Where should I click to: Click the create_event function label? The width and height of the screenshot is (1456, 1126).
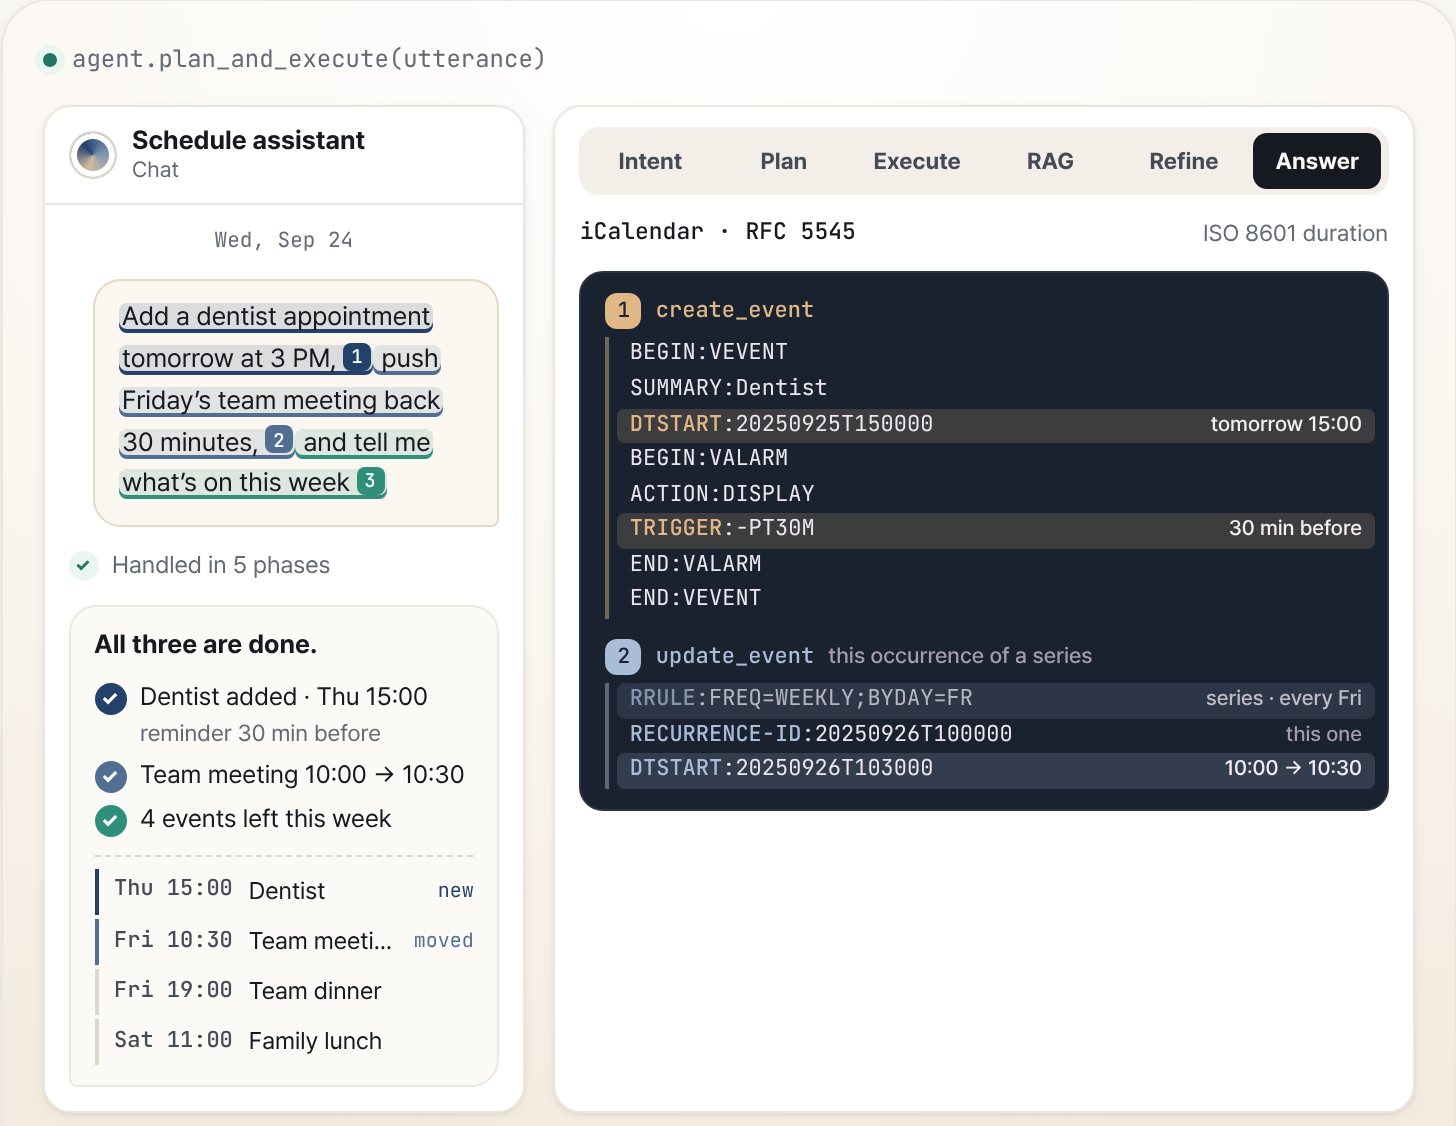(x=735, y=310)
